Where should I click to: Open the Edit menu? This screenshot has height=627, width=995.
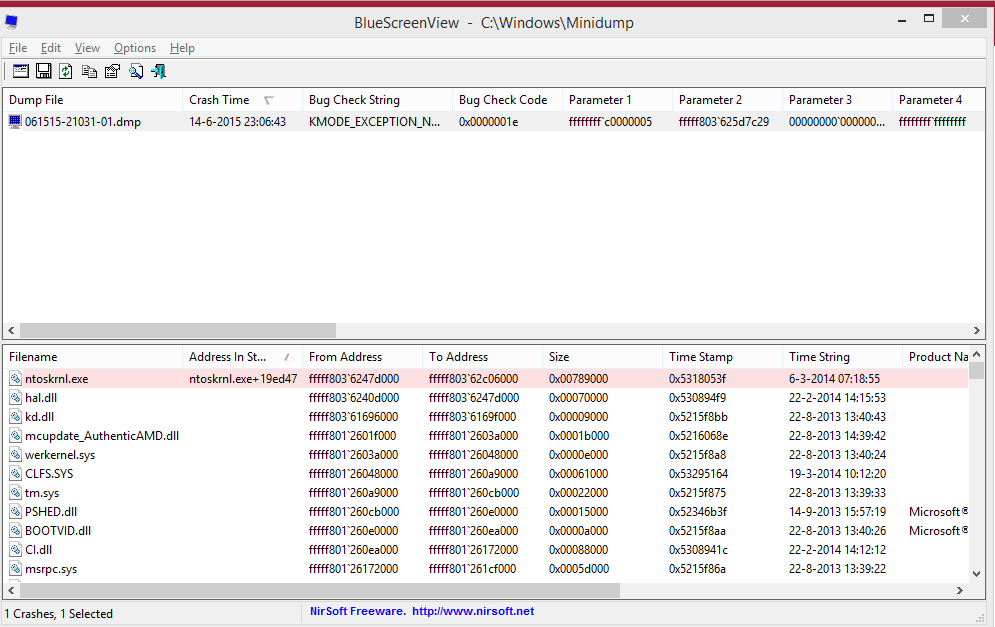click(51, 48)
